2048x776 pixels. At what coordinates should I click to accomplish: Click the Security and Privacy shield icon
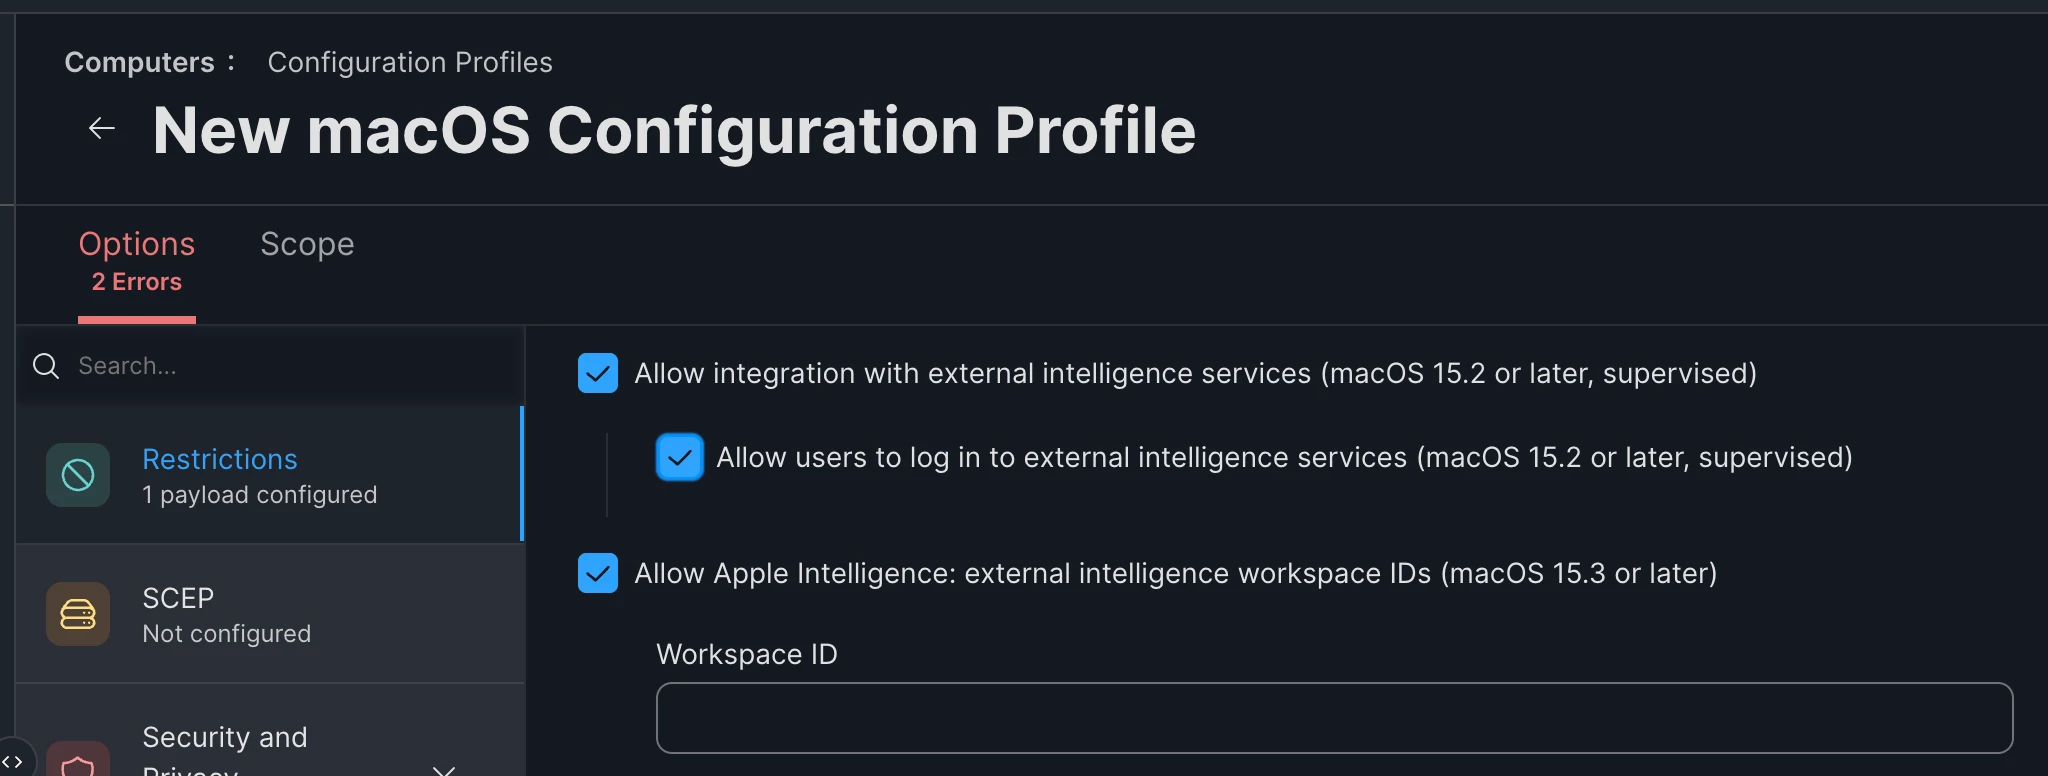[x=78, y=762]
